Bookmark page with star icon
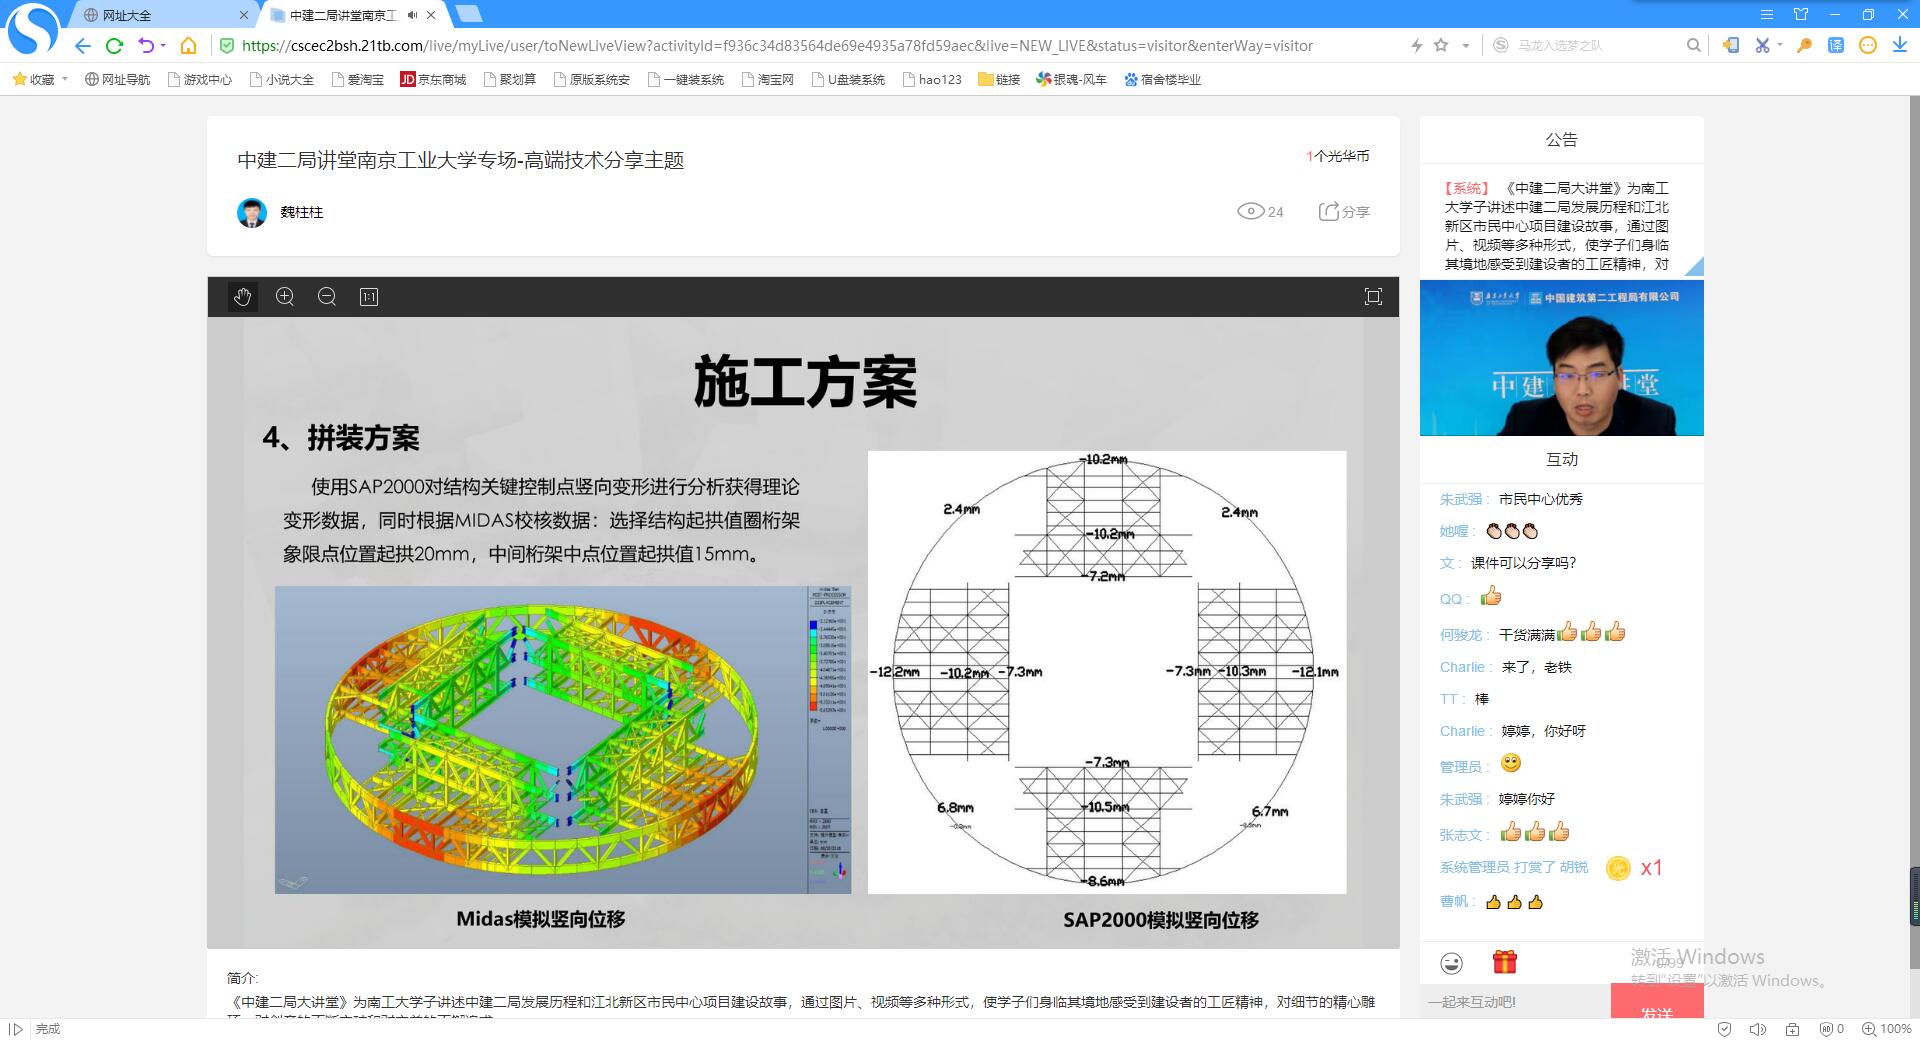The height and width of the screenshot is (1040, 1920). [1441, 45]
